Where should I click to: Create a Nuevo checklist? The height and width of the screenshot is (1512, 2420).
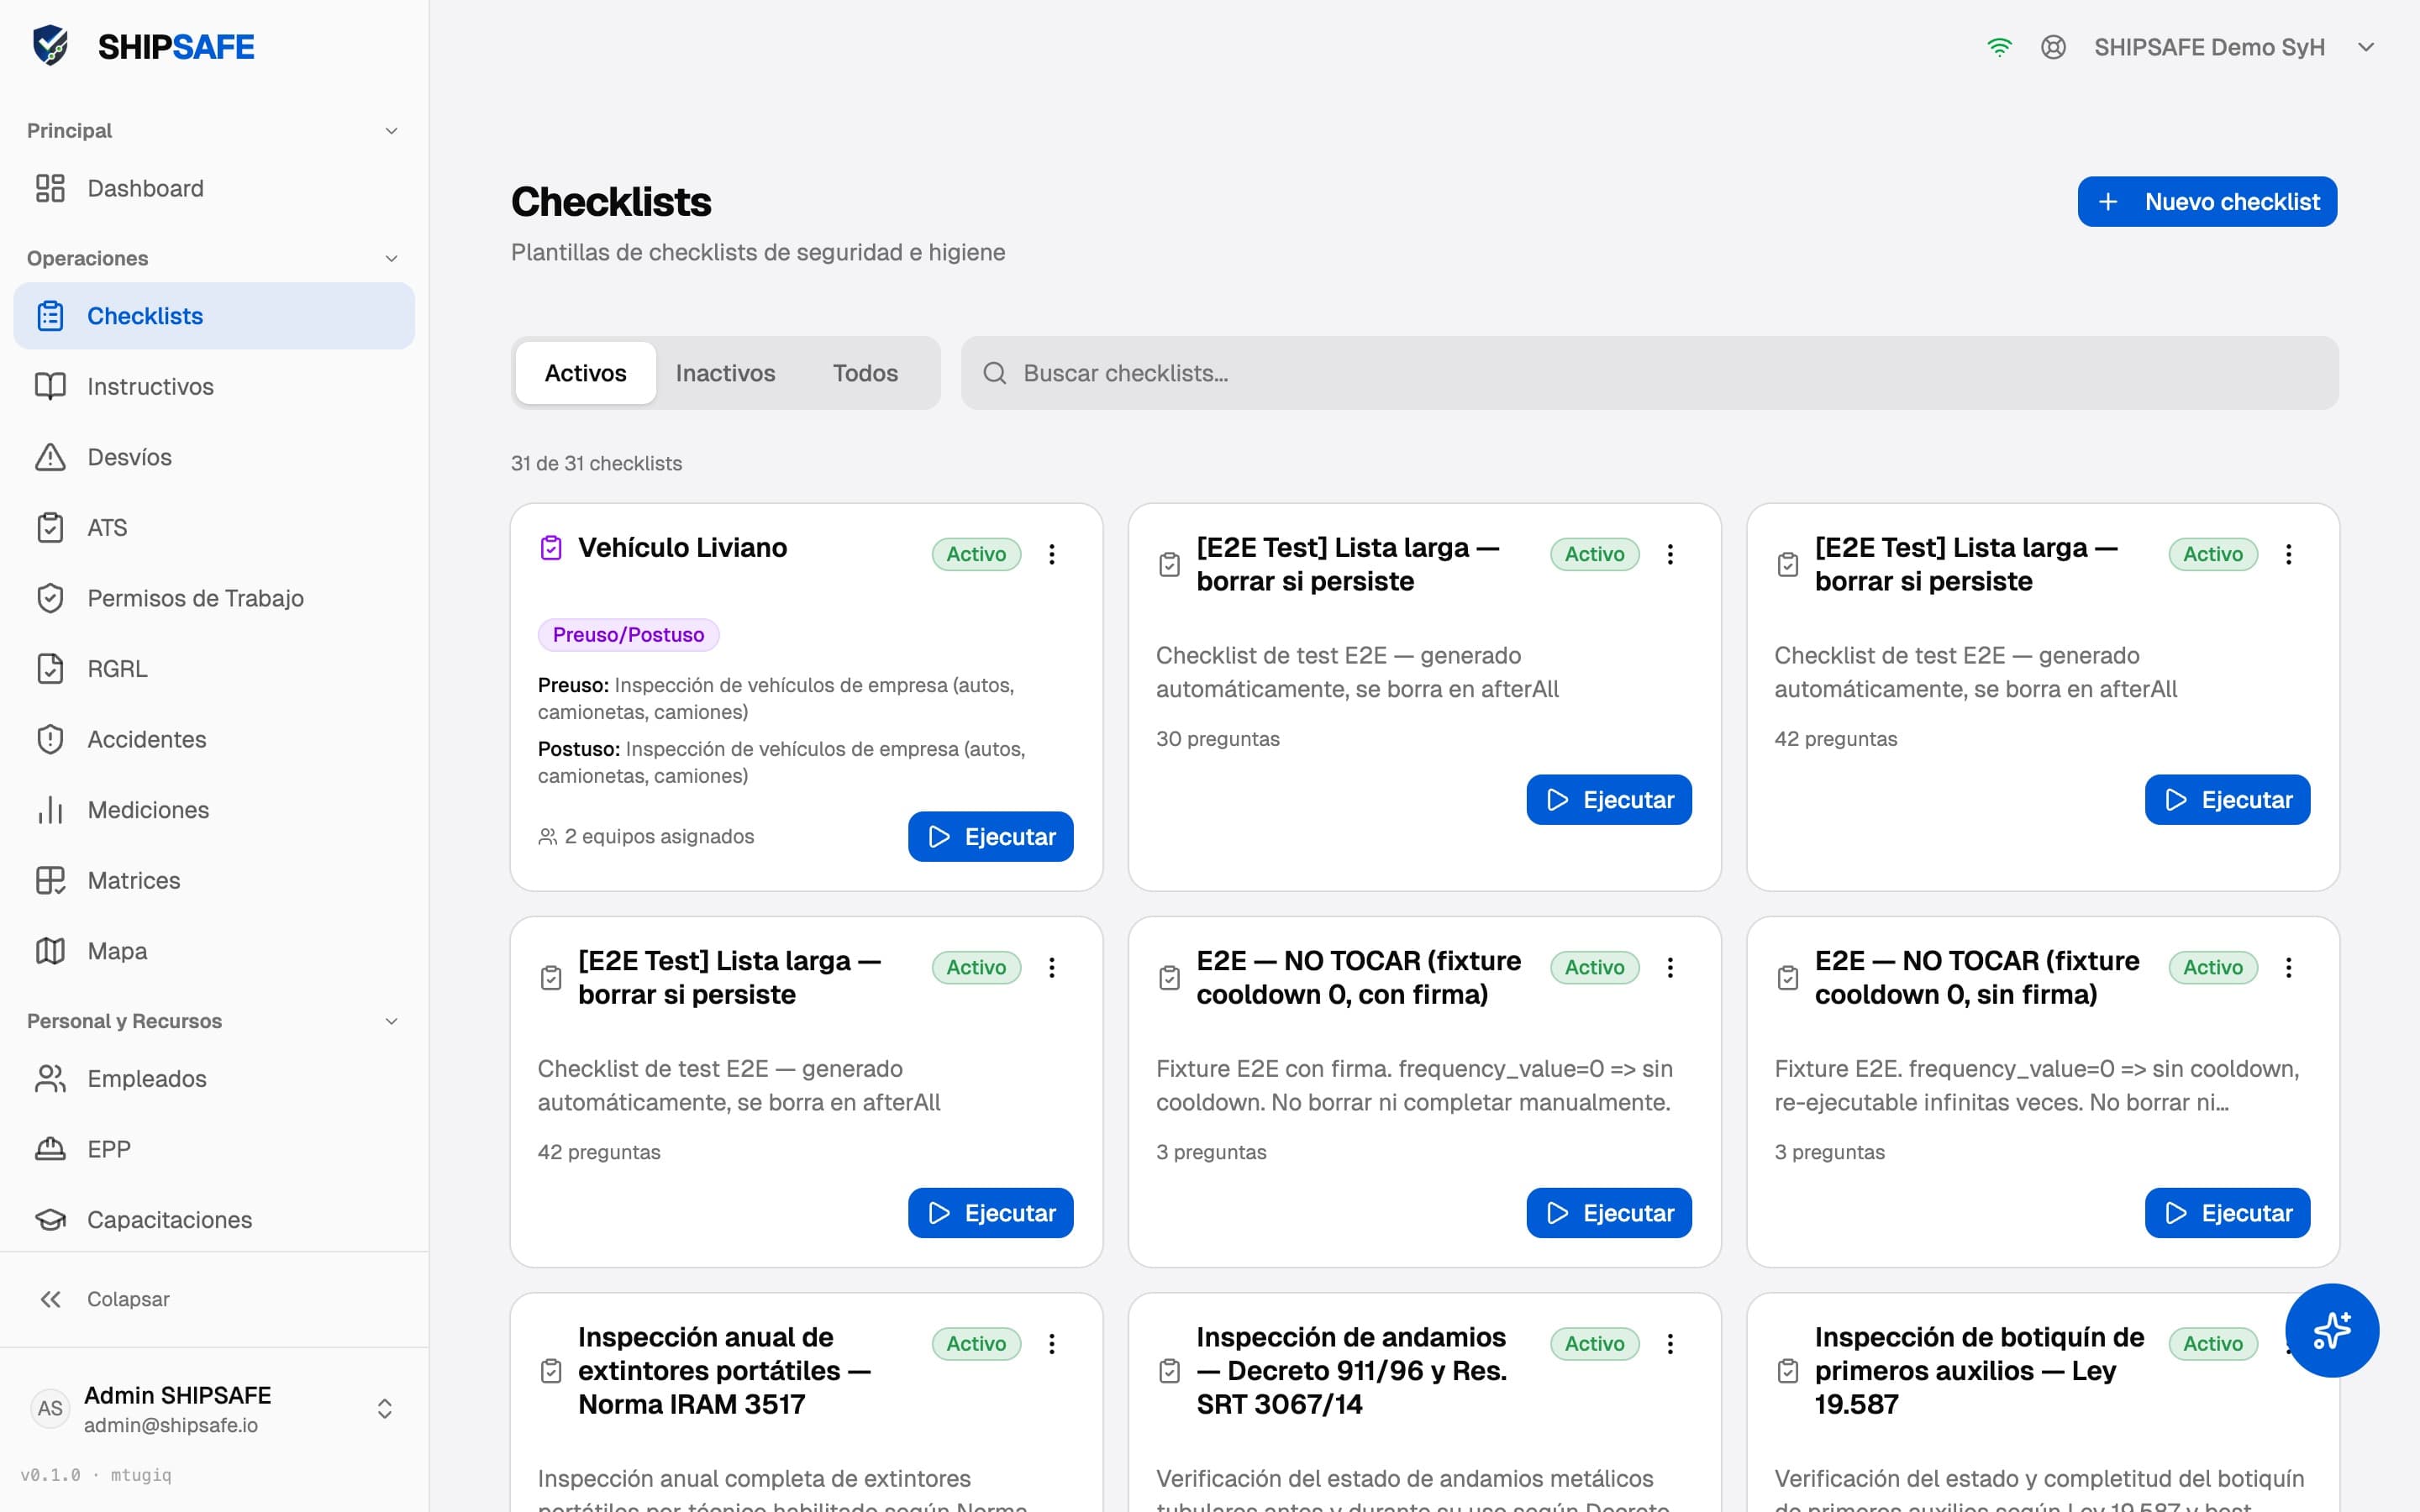point(2207,202)
